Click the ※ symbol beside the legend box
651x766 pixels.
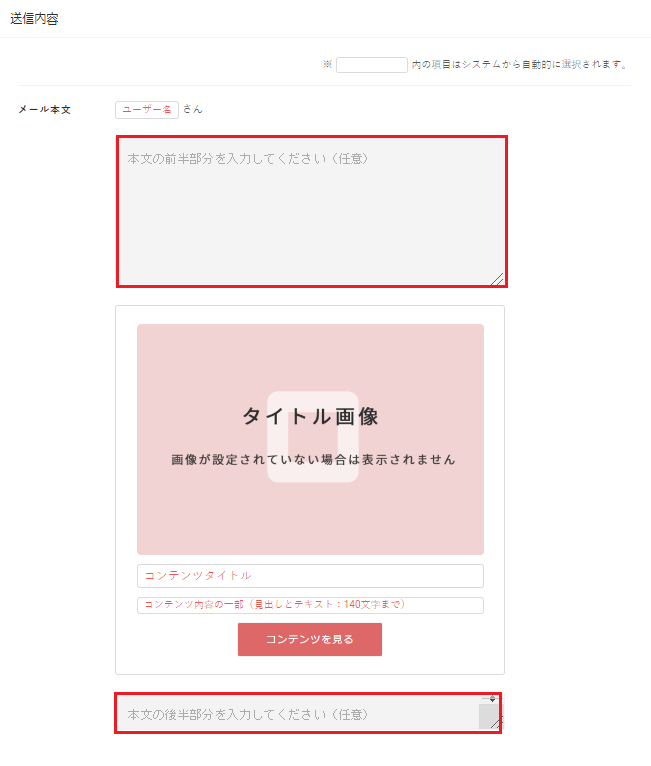point(327,64)
